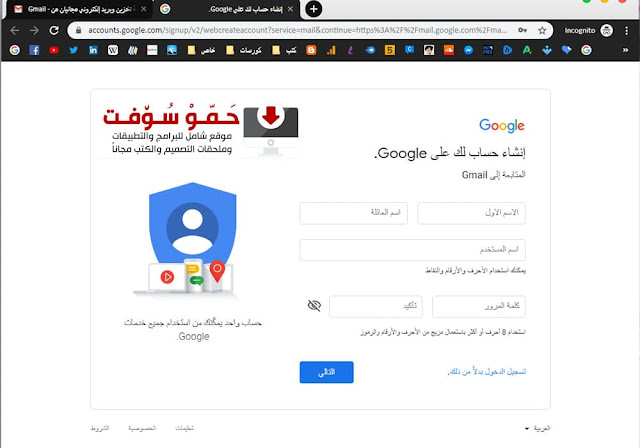Click the كلمة المرور password field
This screenshot has height=448, width=640.
click(479, 306)
